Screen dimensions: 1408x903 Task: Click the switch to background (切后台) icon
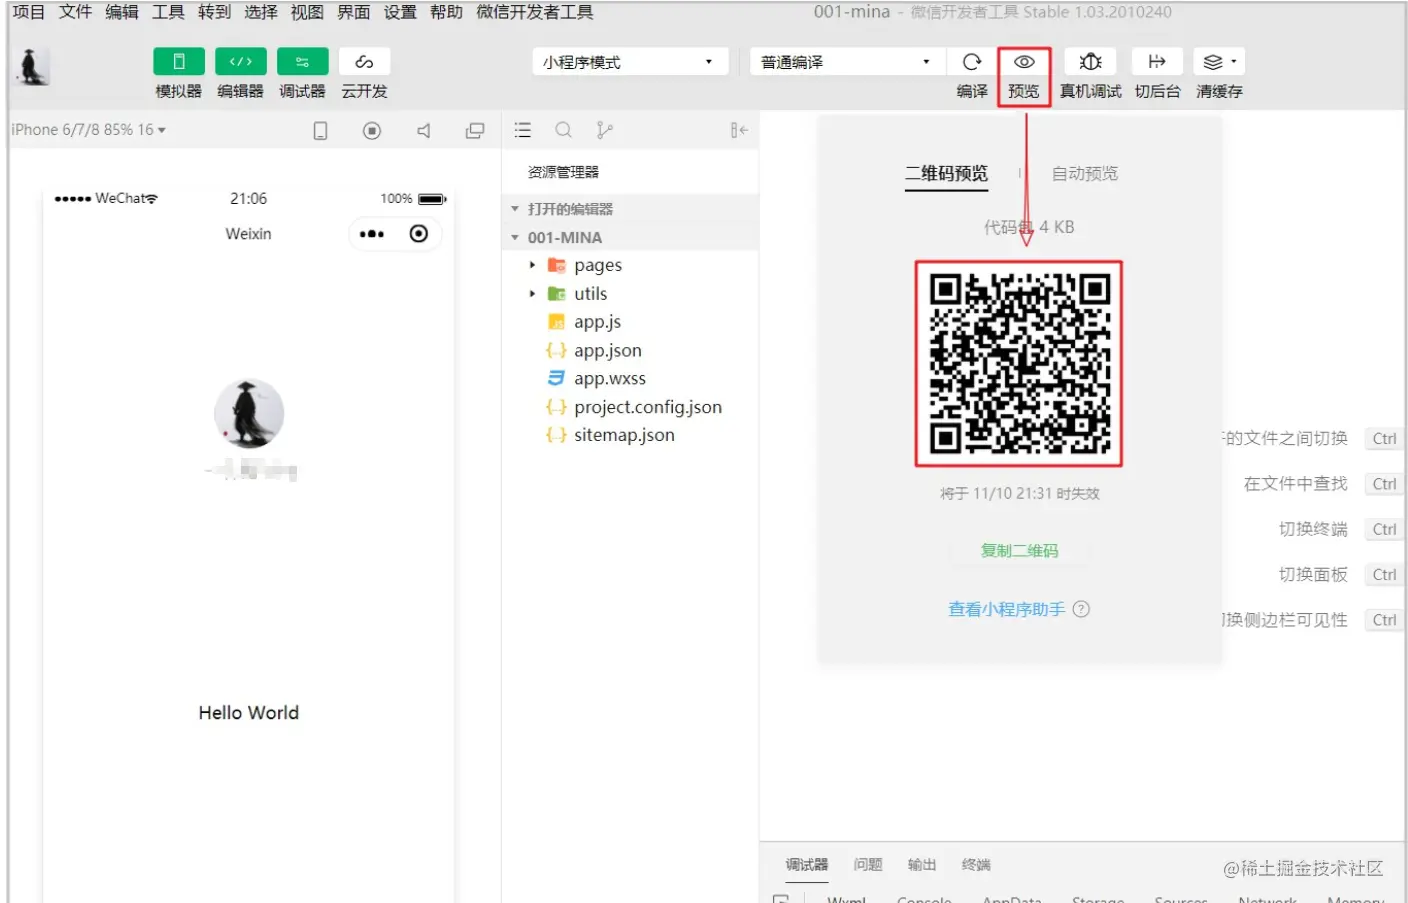(1157, 62)
